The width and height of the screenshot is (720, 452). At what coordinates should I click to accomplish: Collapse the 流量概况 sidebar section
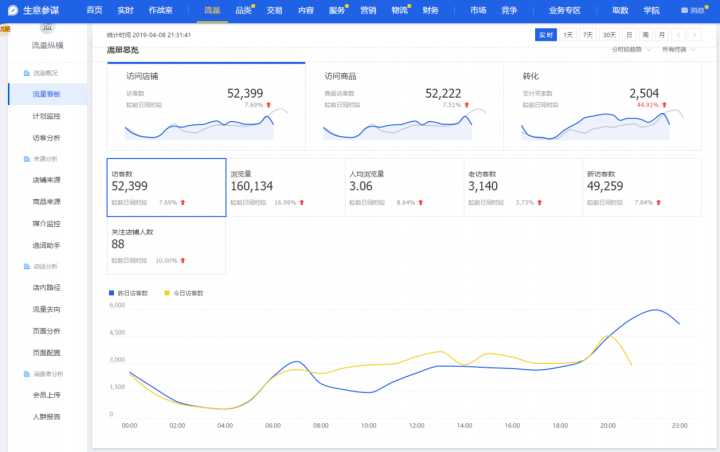point(45,73)
